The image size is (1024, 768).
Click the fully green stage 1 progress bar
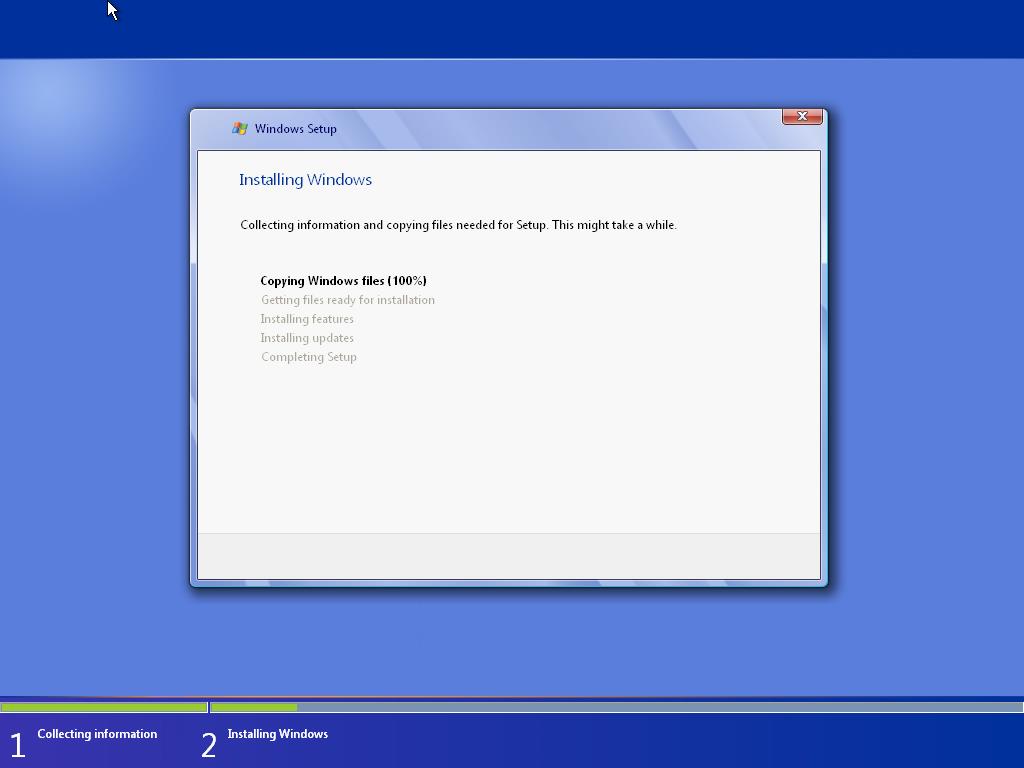tap(103, 707)
